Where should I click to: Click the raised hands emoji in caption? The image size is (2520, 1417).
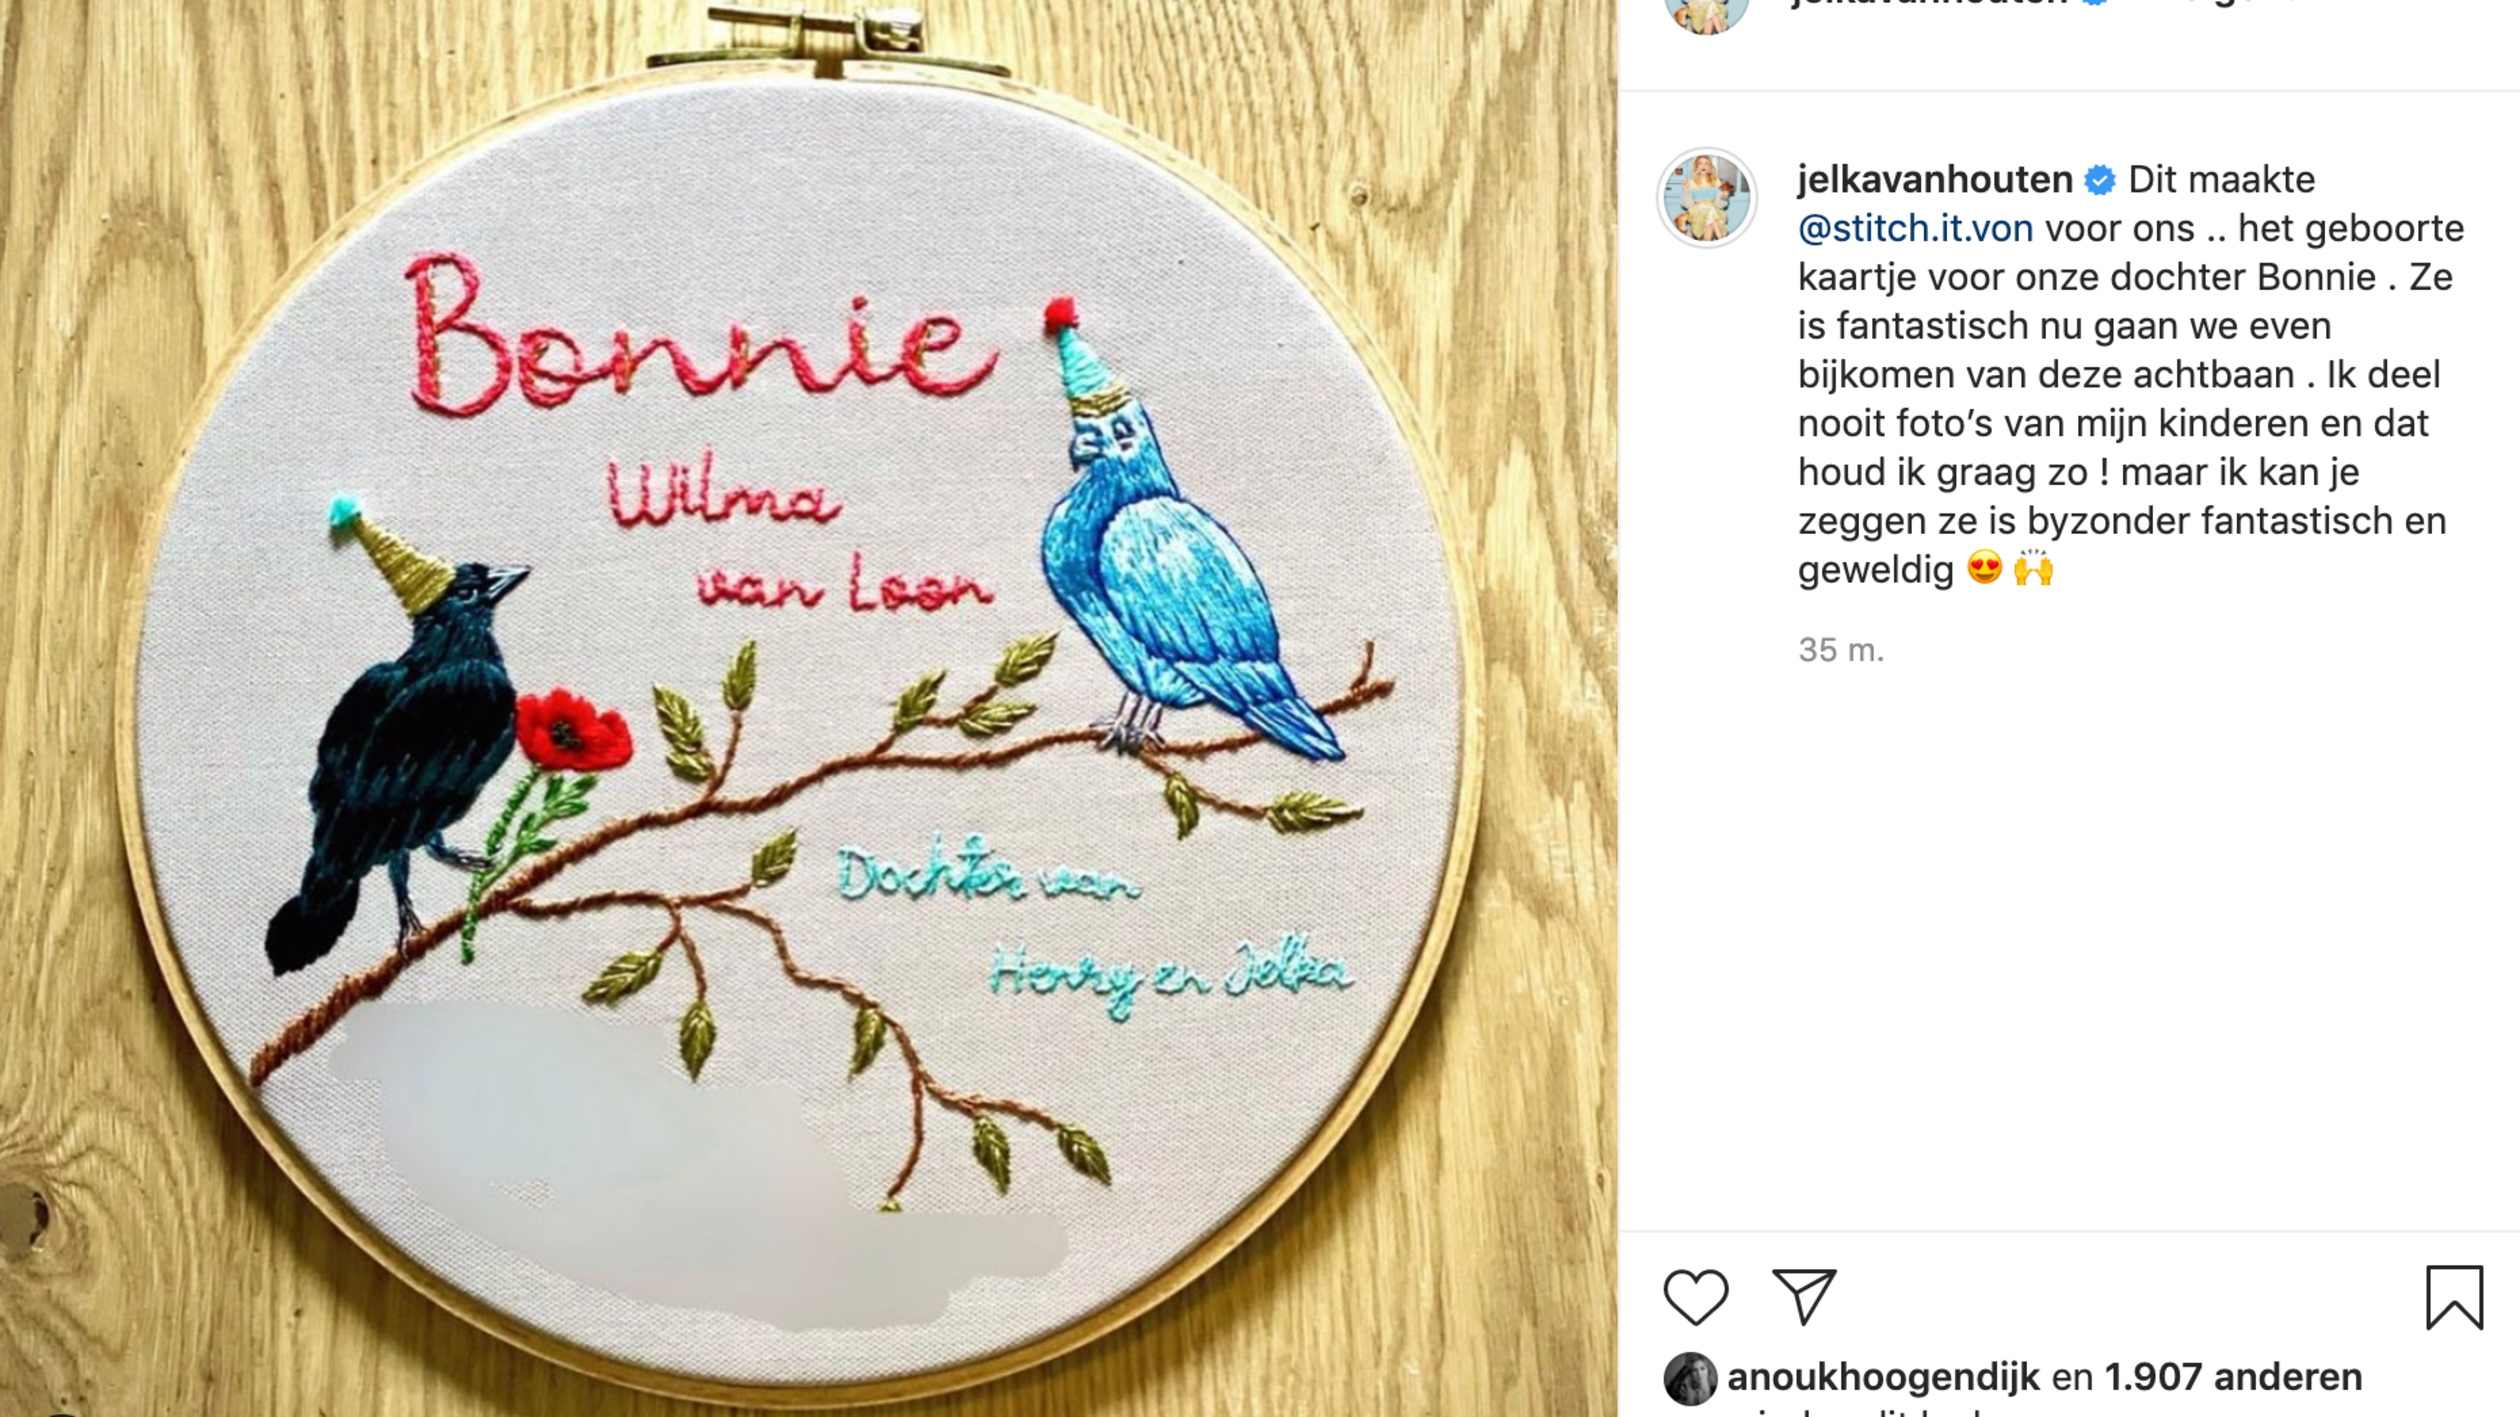coord(2033,569)
